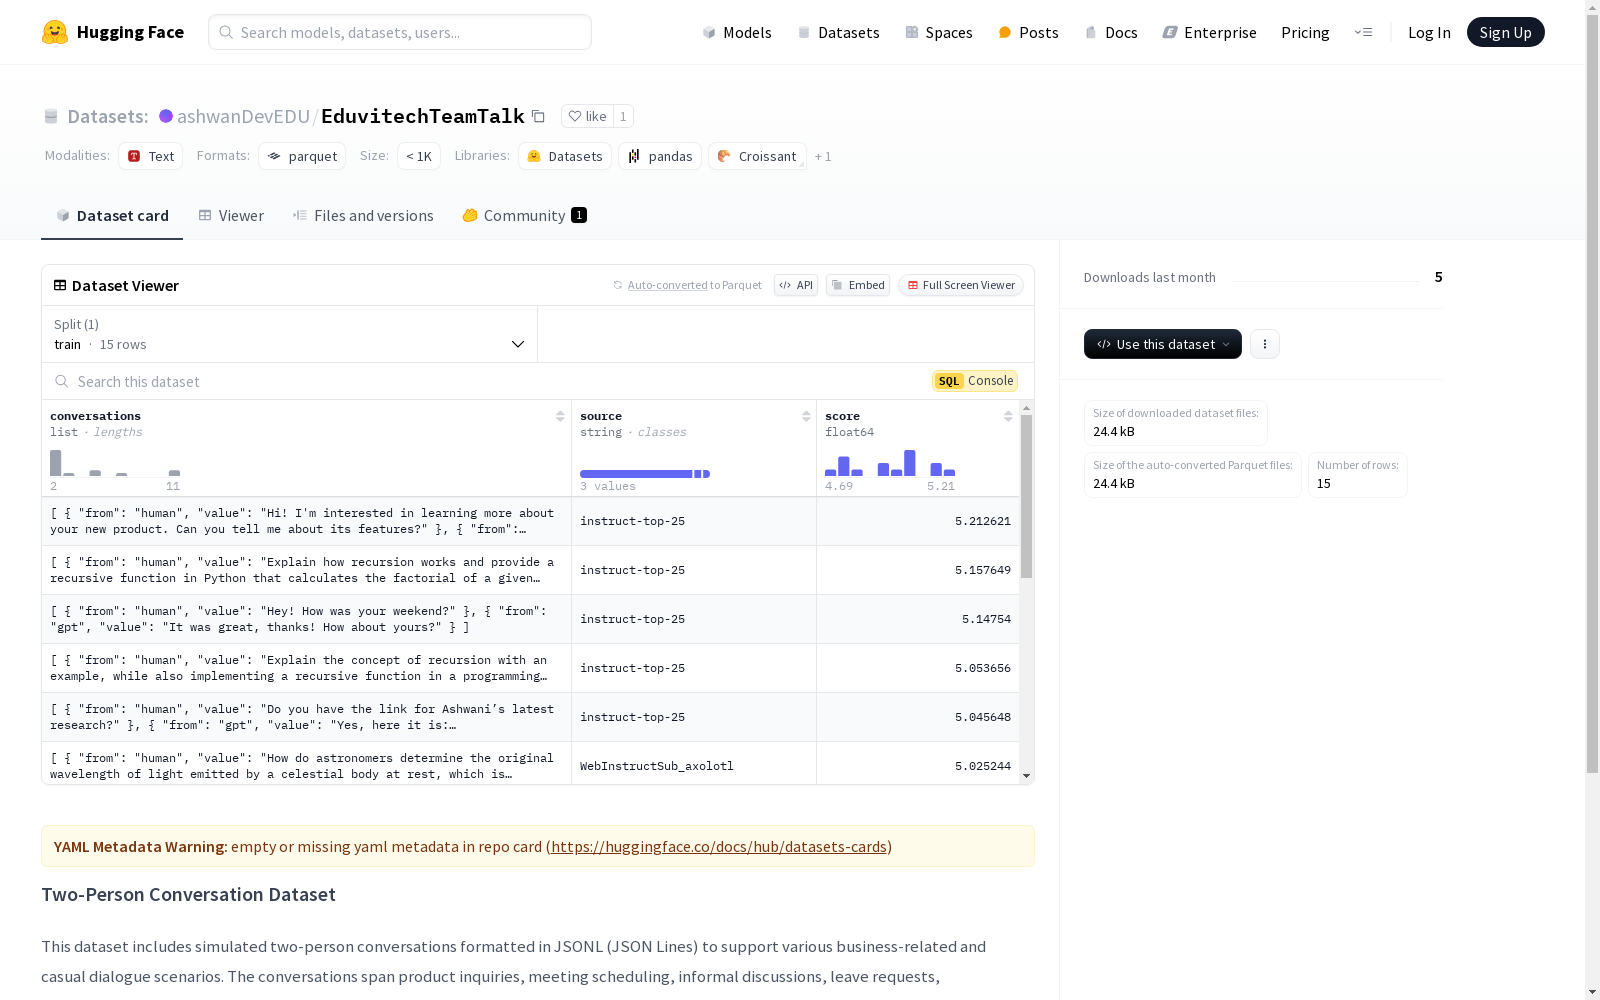This screenshot has width=1600, height=1000.
Task: Click the Two-Person Conversation Dataset heading
Action: click(x=188, y=894)
